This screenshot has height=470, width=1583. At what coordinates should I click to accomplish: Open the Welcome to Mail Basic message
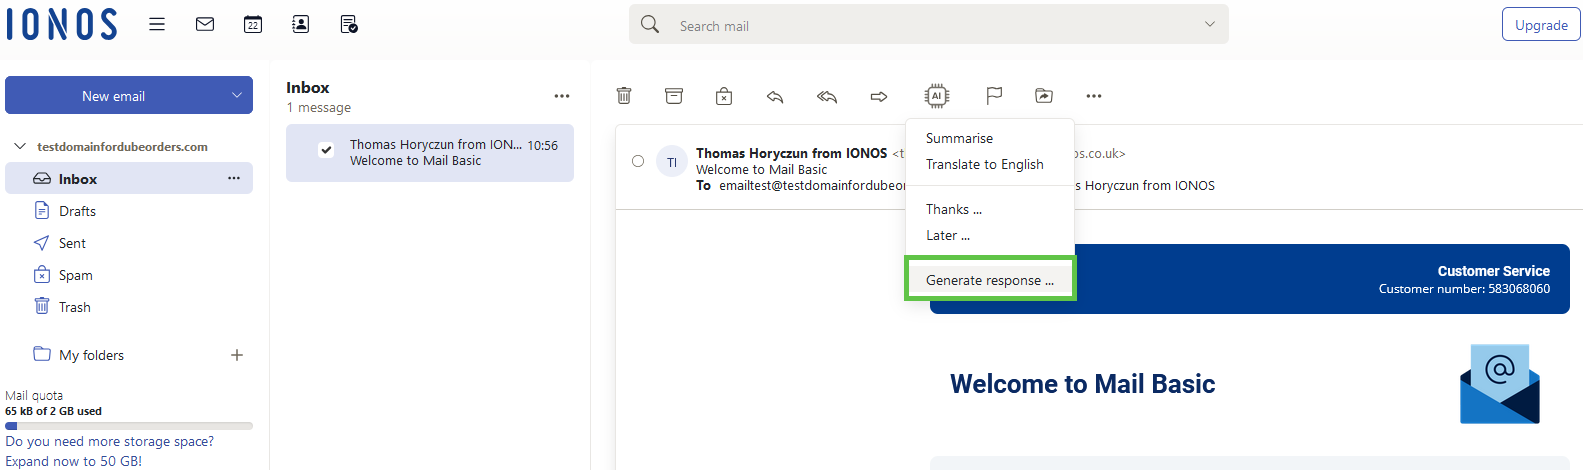tap(430, 153)
